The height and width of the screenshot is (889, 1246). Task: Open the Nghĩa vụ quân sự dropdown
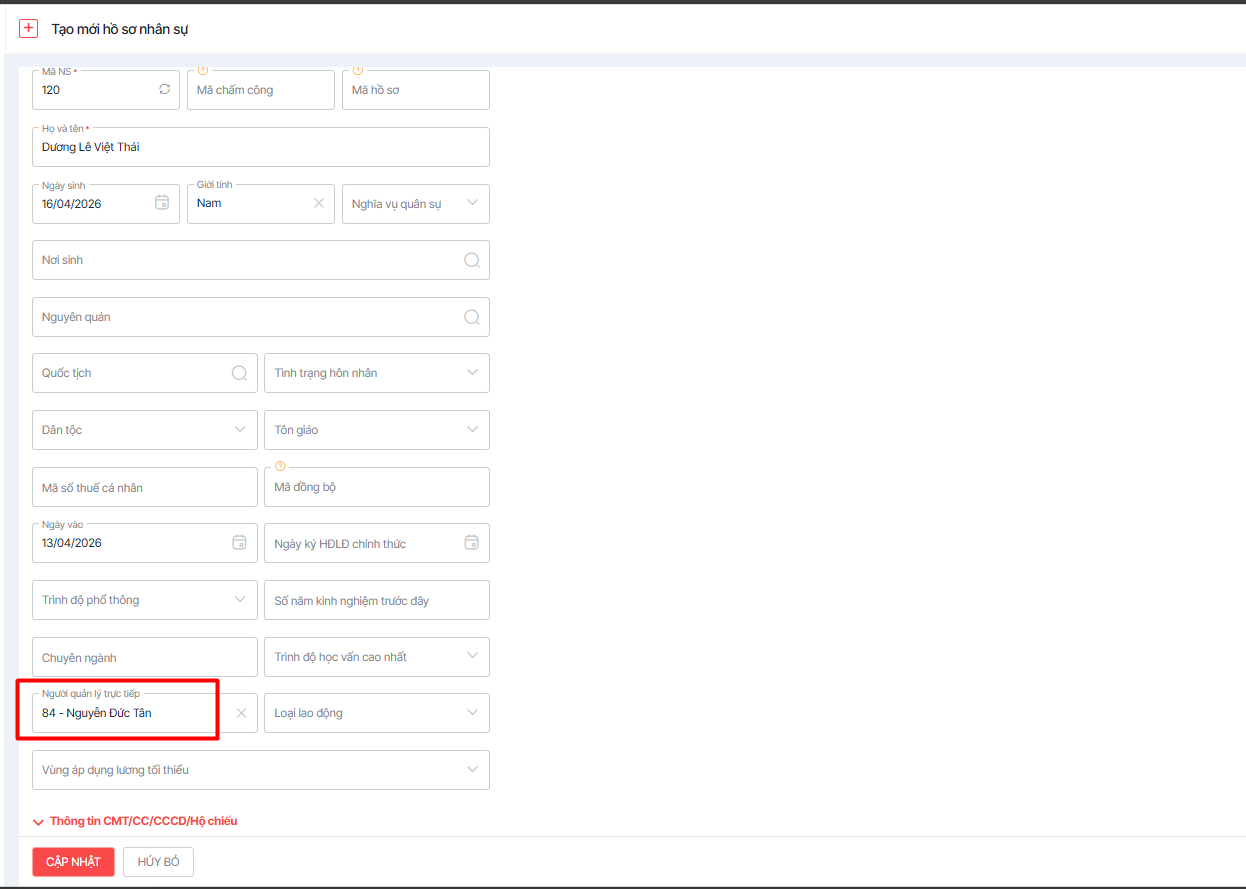tap(472, 203)
